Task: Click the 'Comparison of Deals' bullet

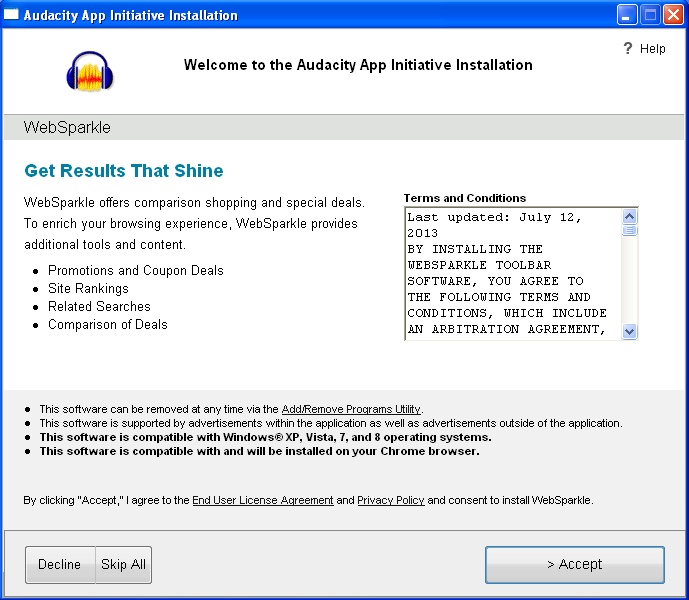Action: [108, 324]
